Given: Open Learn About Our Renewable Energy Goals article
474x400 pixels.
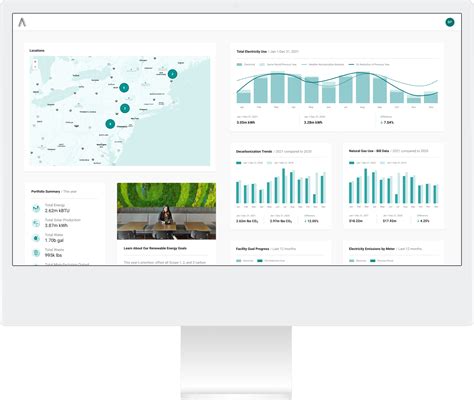Looking at the screenshot, I should click(x=155, y=248).
